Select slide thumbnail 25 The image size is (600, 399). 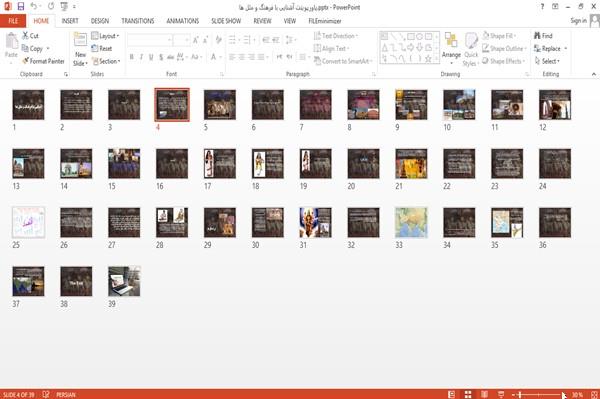[28, 222]
